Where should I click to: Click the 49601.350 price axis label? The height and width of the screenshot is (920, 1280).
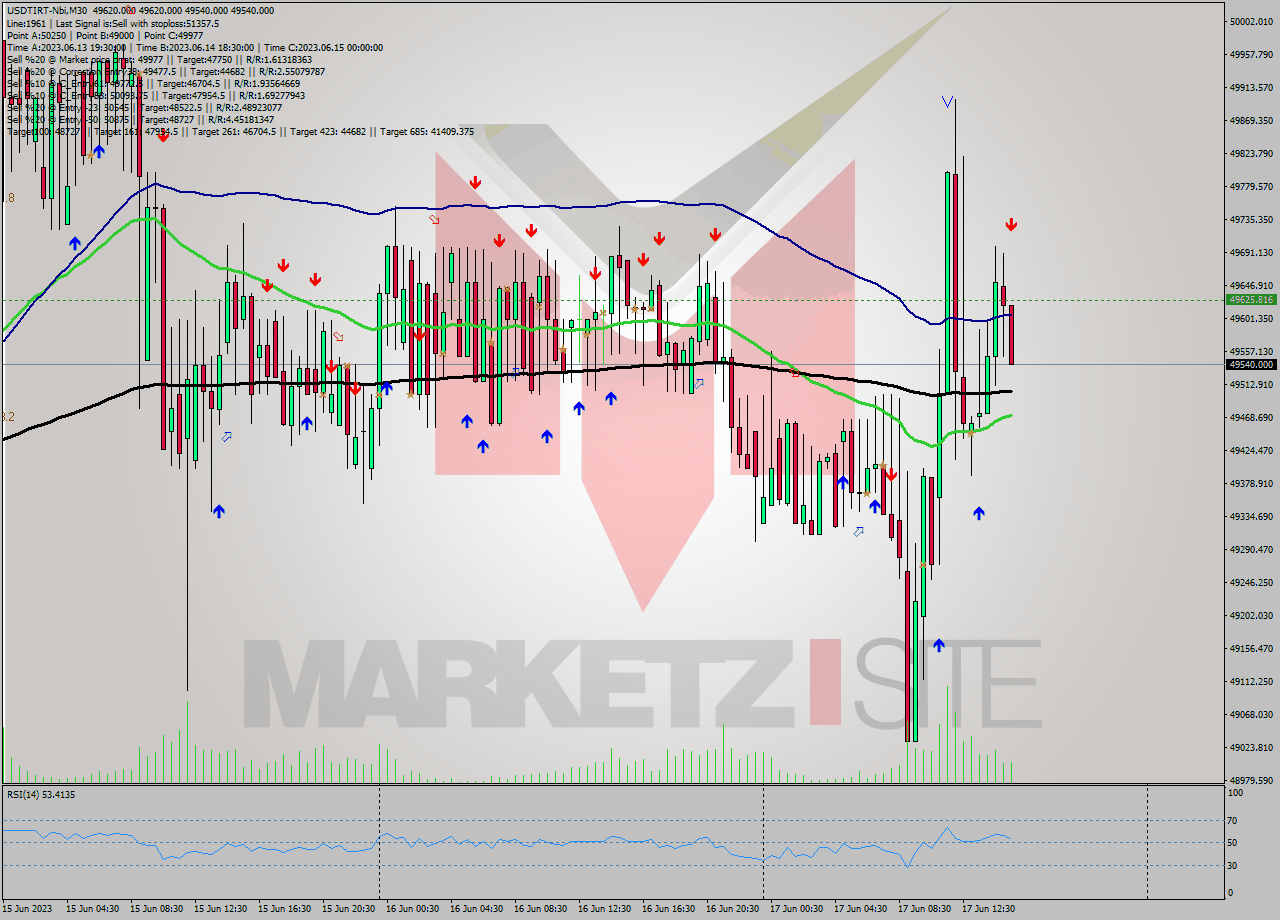(x=1253, y=318)
